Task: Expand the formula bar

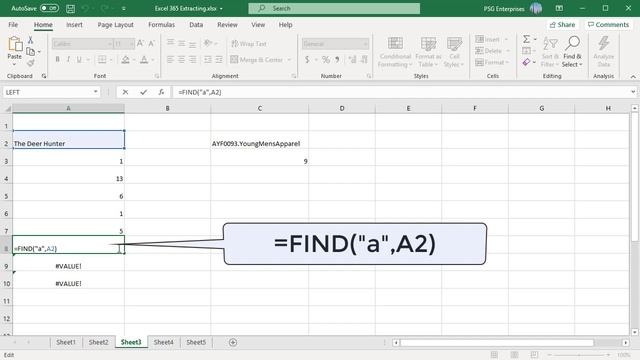Action: pyautogui.click(x=633, y=92)
